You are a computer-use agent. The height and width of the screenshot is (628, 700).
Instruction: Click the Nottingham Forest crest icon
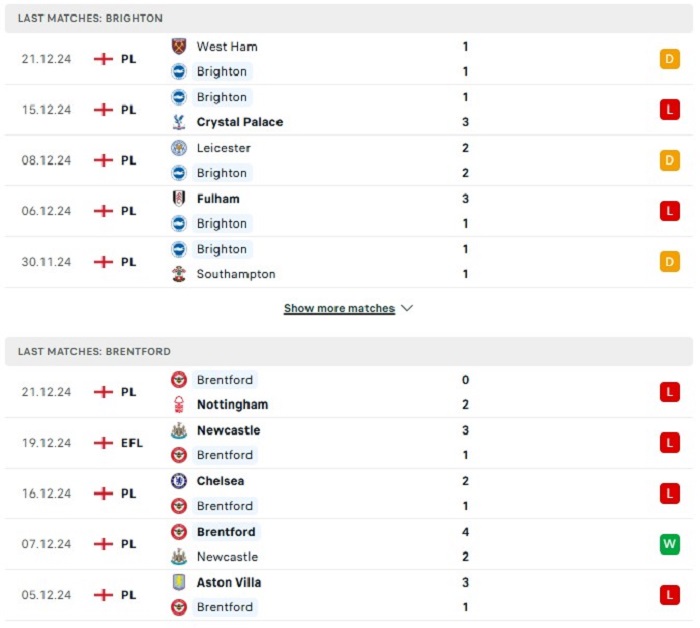coord(179,404)
